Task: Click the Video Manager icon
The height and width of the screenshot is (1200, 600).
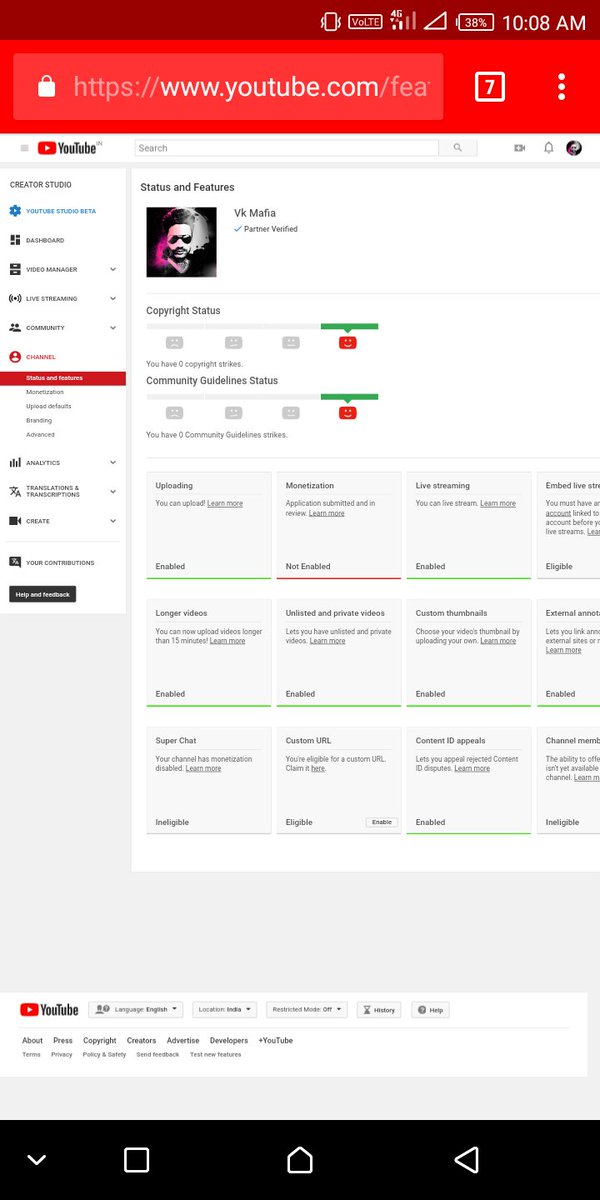Action: tap(15, 269)
